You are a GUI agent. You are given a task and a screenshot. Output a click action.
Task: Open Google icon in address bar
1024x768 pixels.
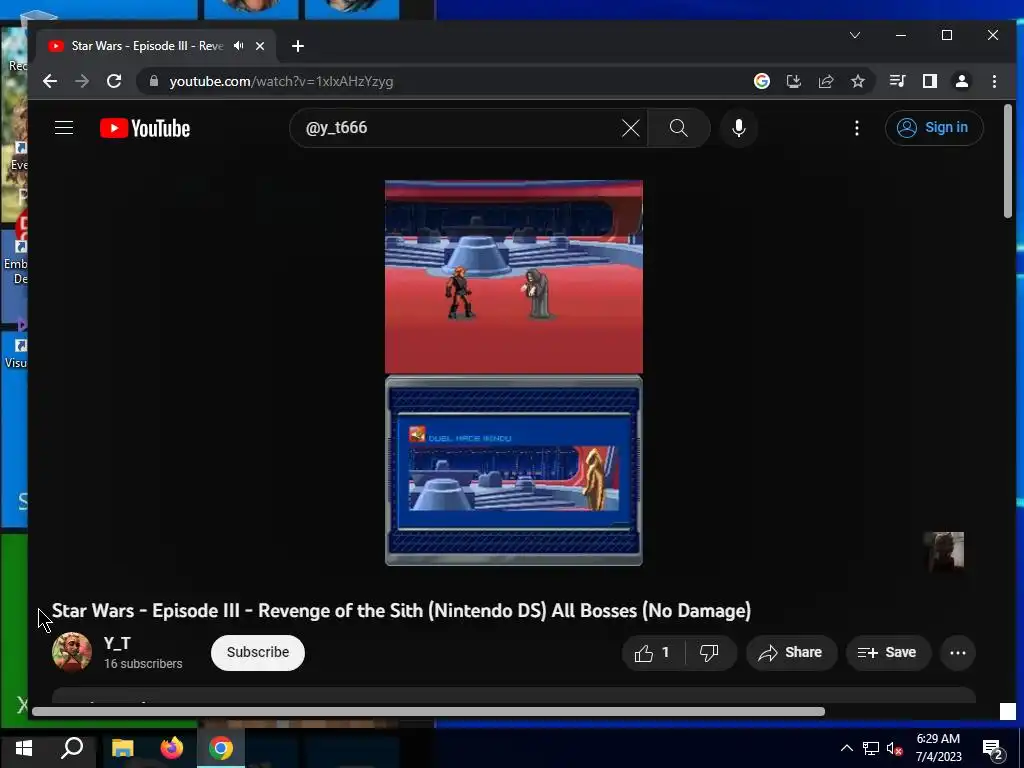click(761, 81)
